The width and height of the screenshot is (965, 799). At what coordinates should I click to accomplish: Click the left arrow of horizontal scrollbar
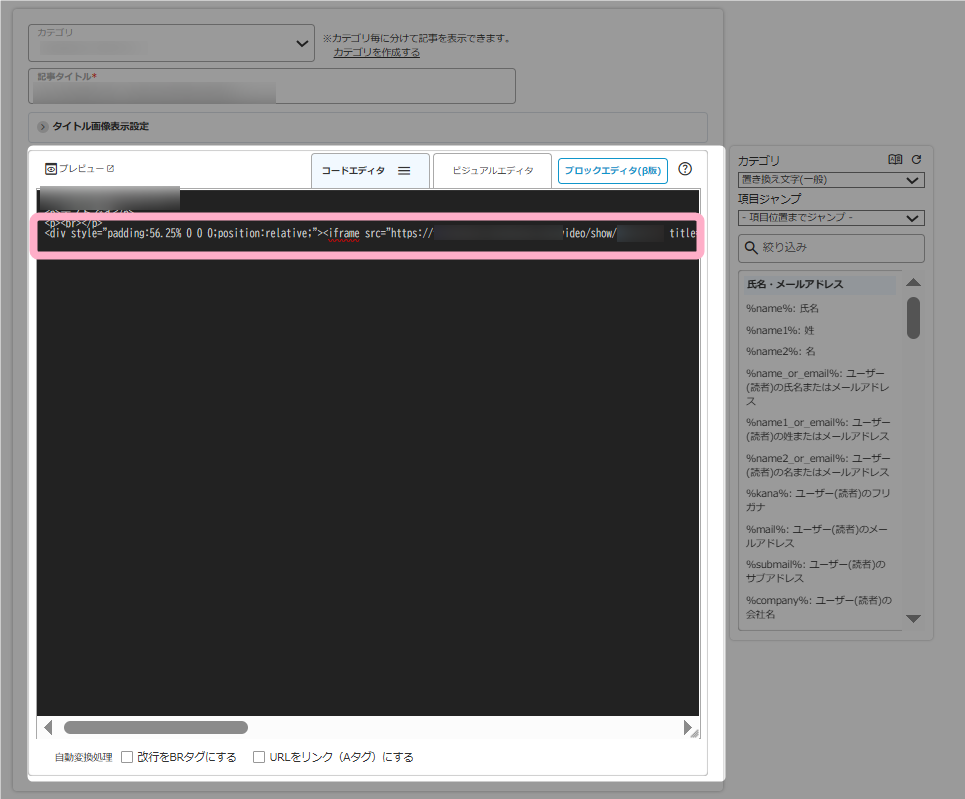pyautogui.click(x=48, y=727)
